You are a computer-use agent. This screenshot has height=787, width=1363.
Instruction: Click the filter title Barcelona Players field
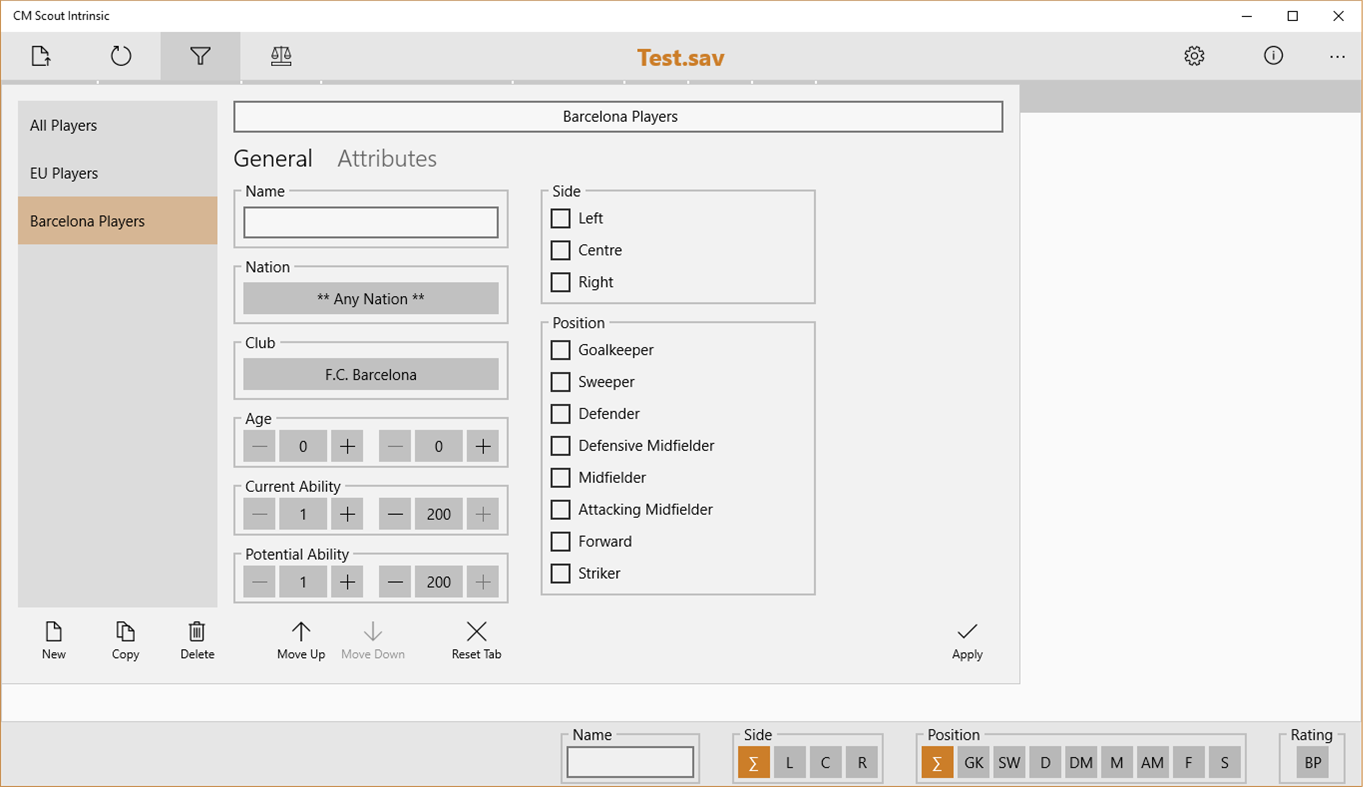(618, 116)
